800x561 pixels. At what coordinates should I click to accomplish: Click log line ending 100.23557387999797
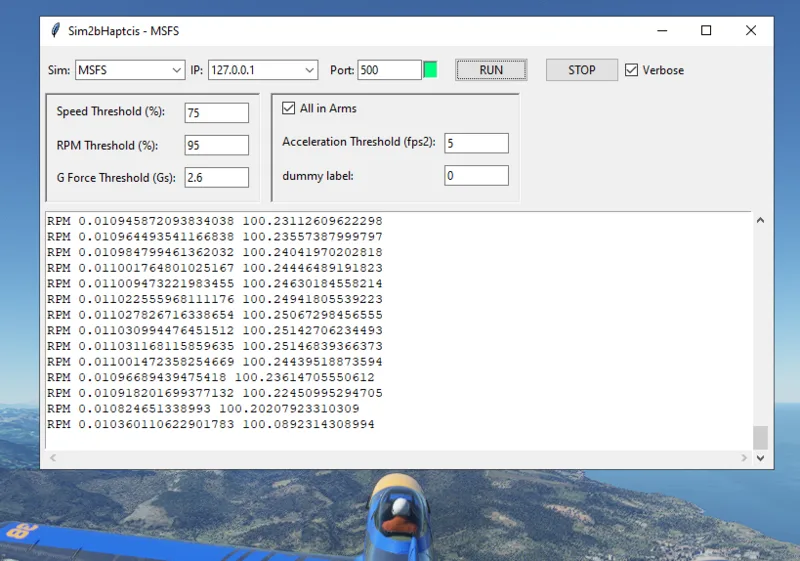pos(215,237)
